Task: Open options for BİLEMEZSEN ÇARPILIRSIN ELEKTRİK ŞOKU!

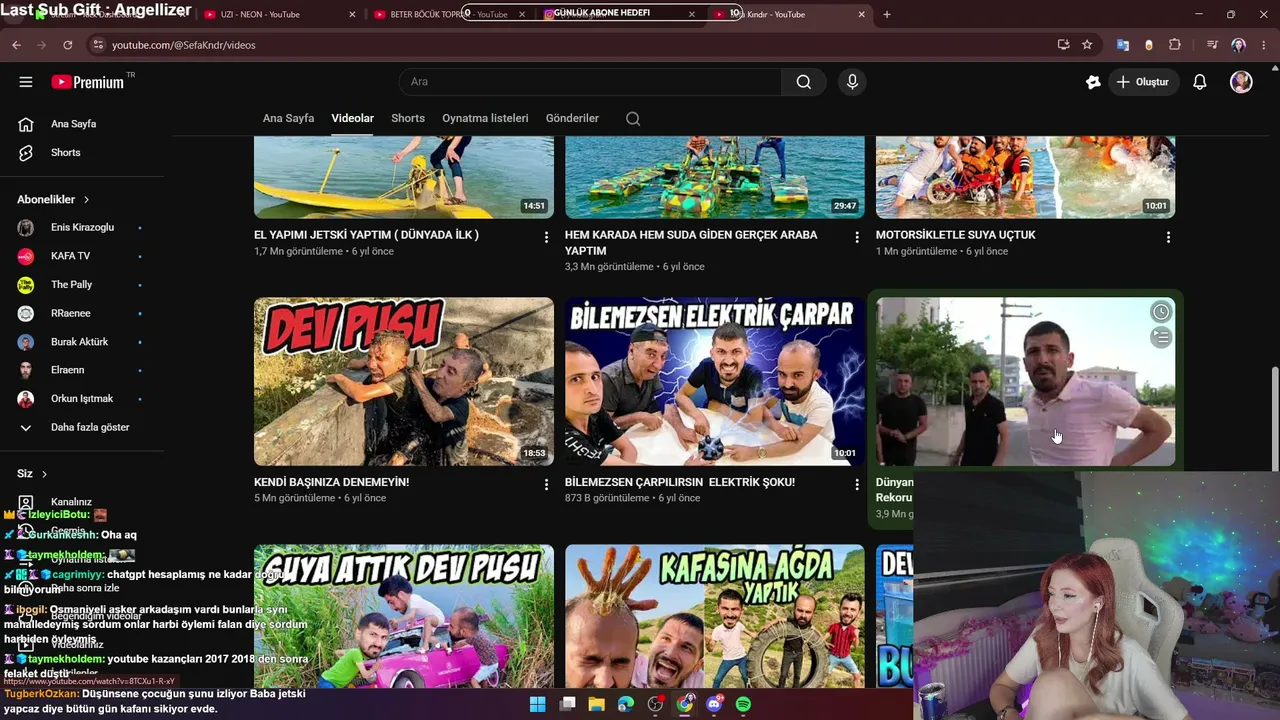Action: [857, 484]
